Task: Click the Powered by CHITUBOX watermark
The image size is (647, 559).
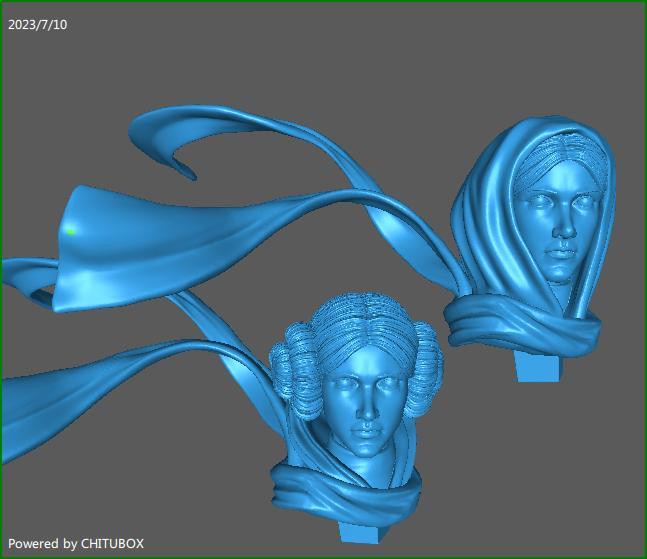Action: (76, 543)
